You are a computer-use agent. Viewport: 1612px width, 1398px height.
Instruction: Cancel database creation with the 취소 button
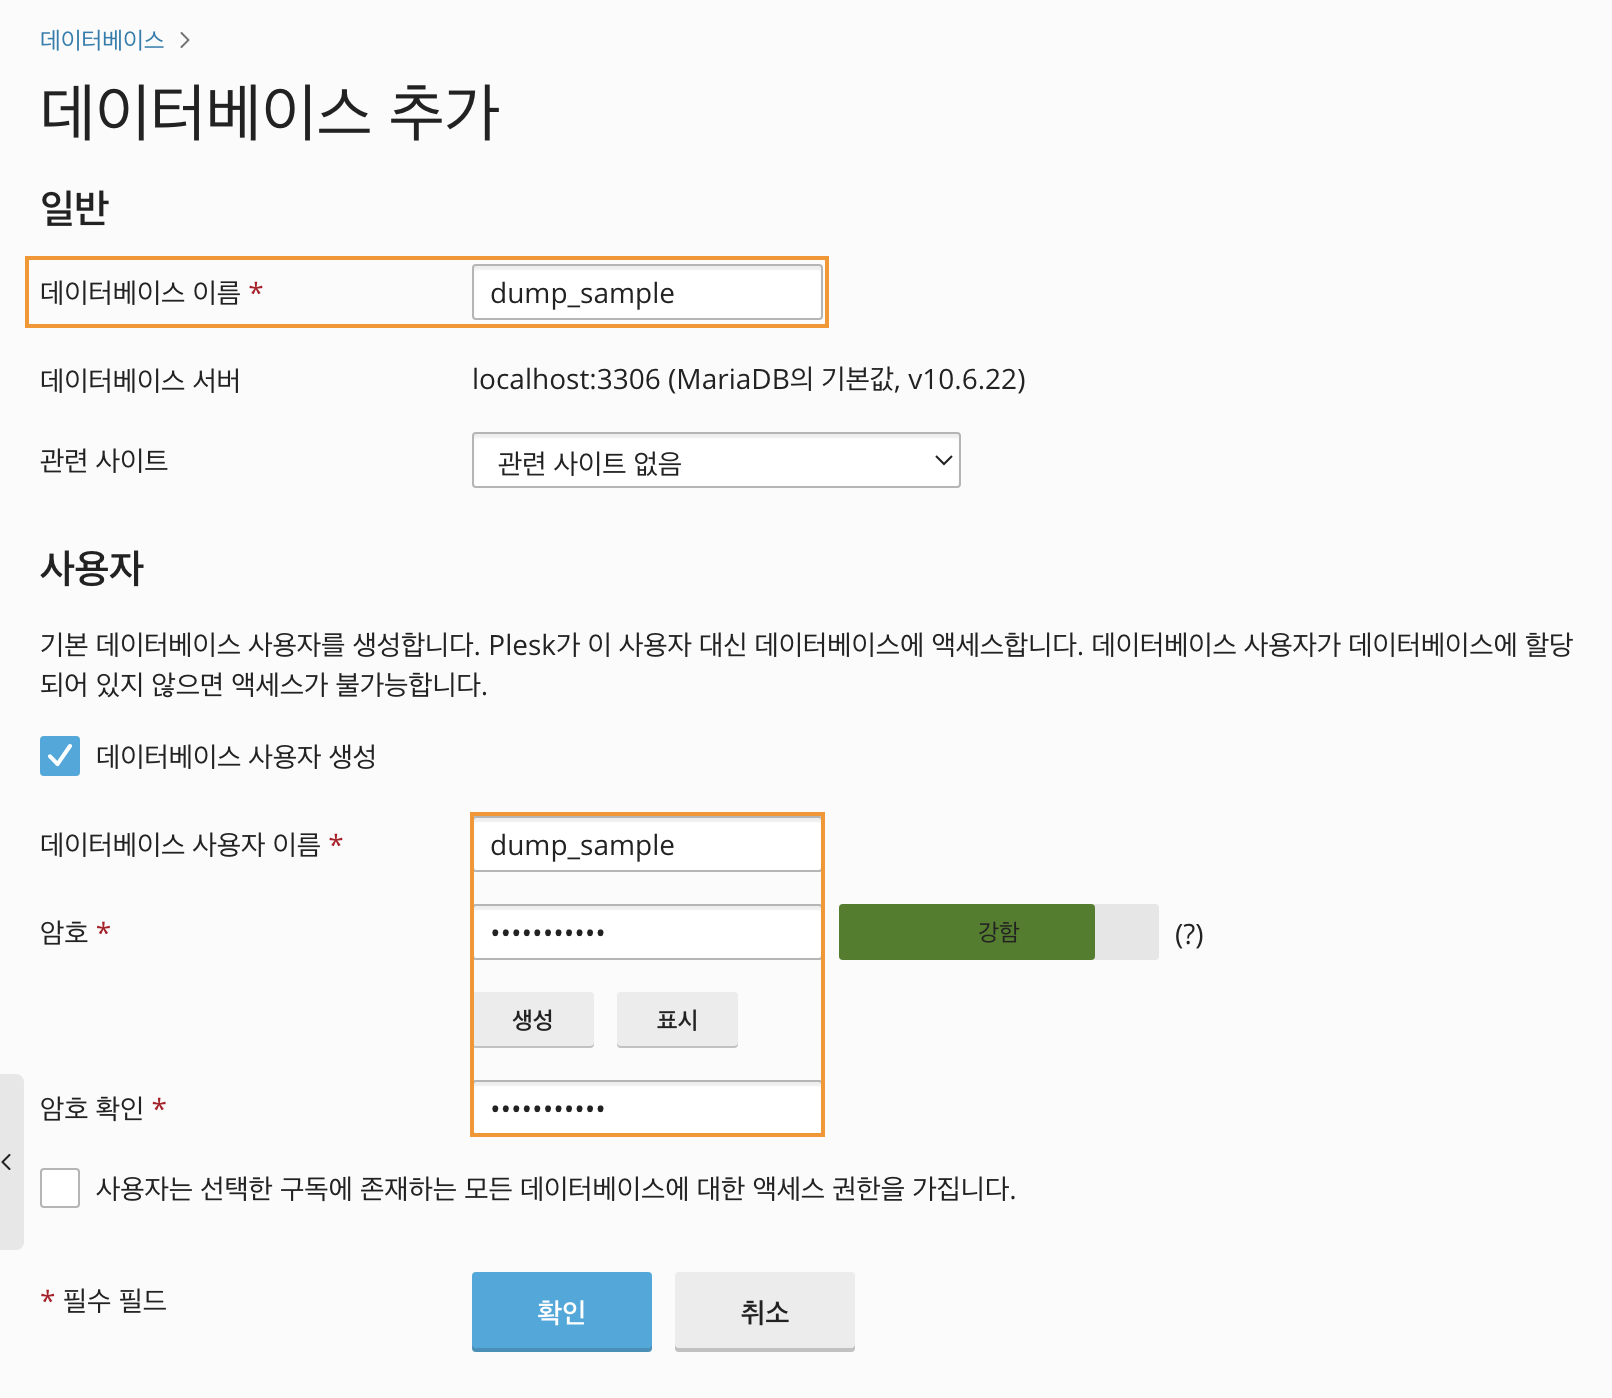(x=764, y=1311)
